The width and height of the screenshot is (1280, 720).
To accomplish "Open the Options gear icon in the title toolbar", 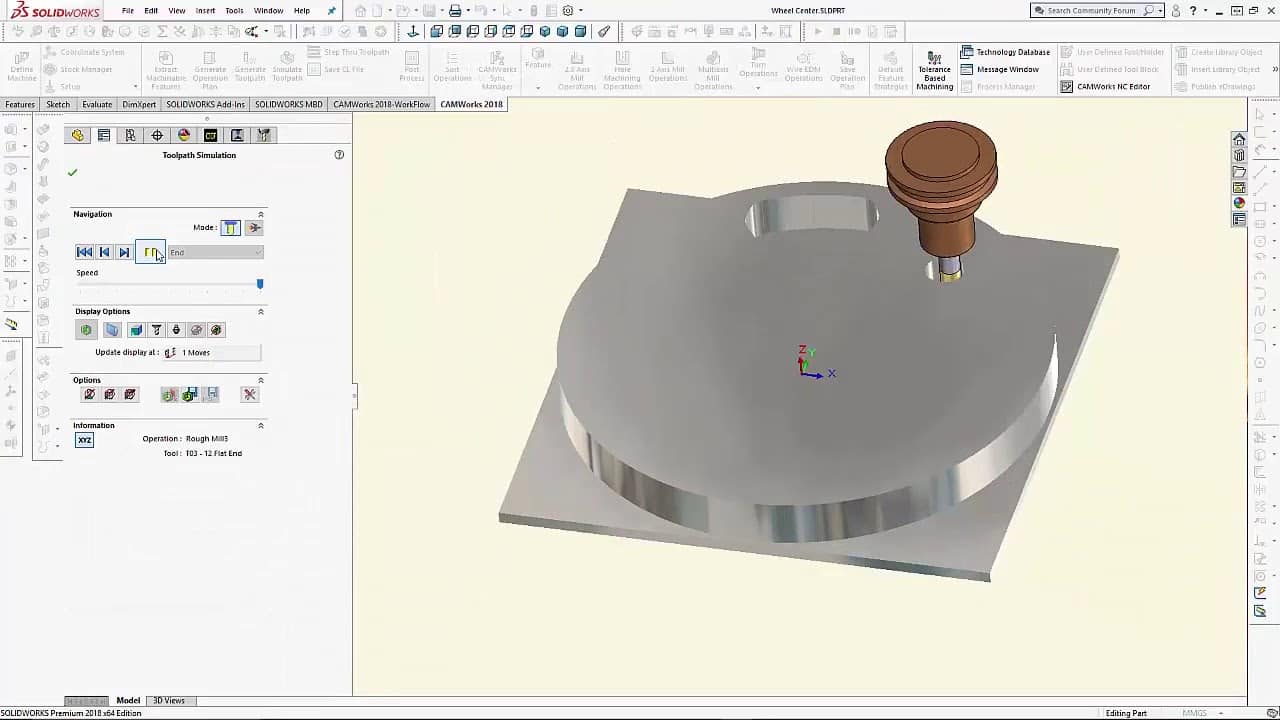I will click(x=568, y=11).
